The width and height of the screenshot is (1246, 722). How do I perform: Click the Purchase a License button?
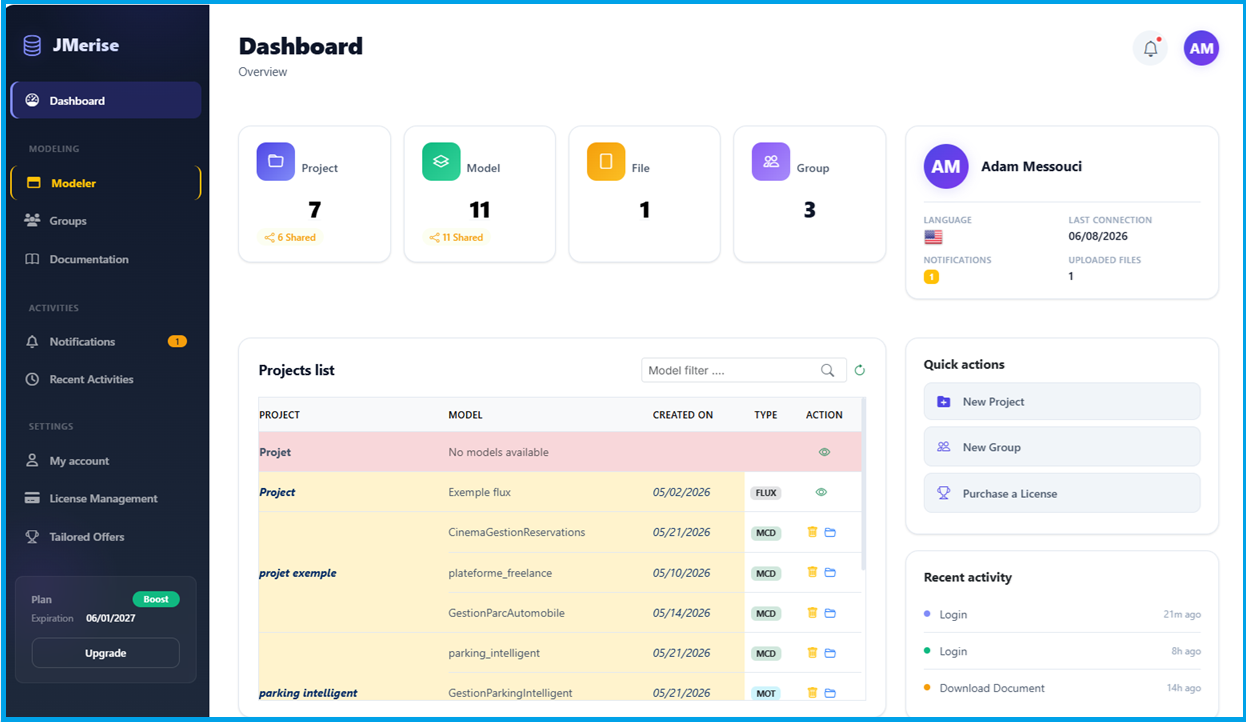pyautogui.click(x=1062, y=493)
